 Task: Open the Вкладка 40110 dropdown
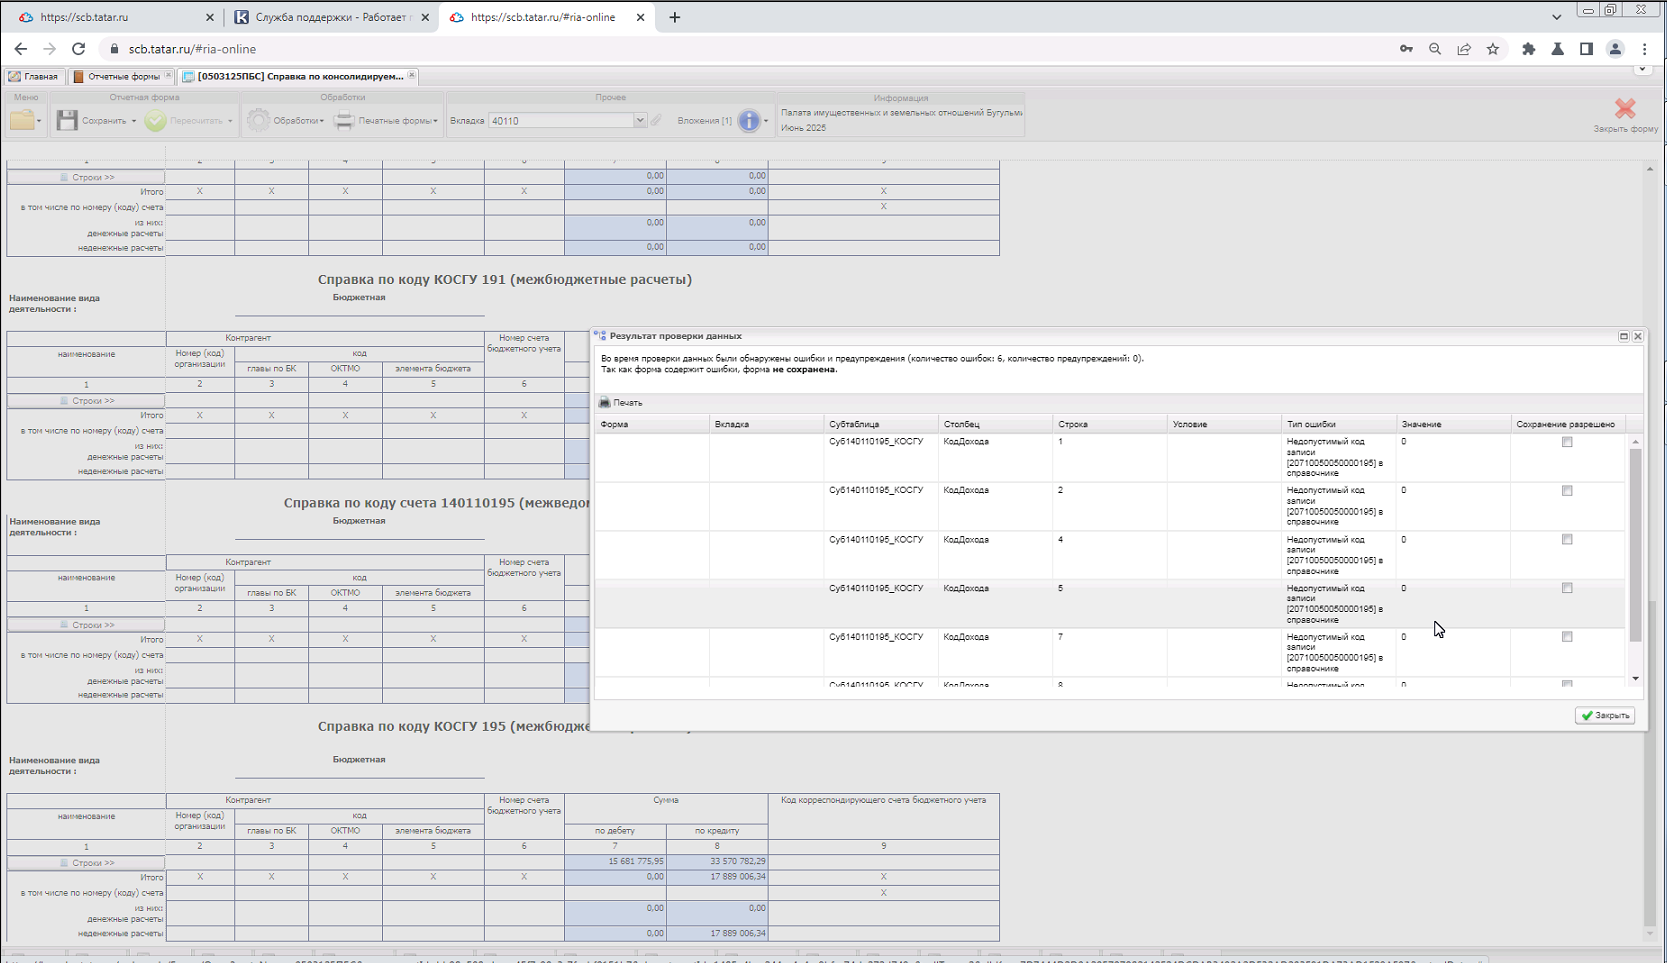coord(640,121)
